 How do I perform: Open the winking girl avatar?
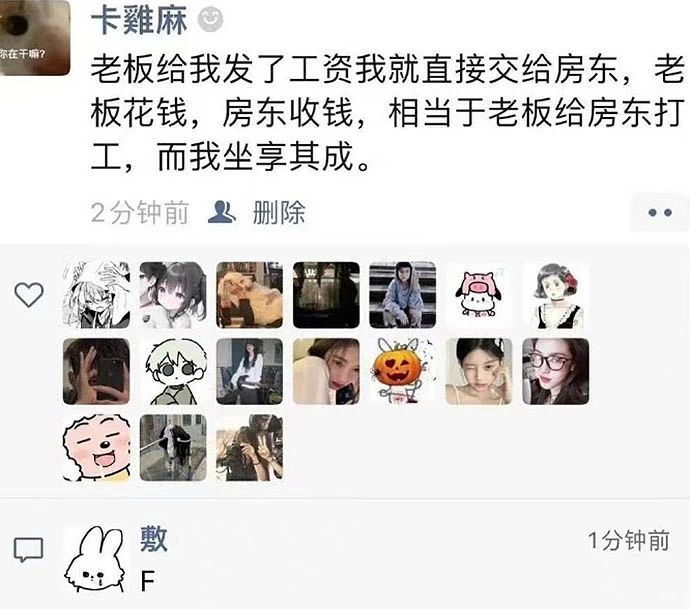(479, 371)
